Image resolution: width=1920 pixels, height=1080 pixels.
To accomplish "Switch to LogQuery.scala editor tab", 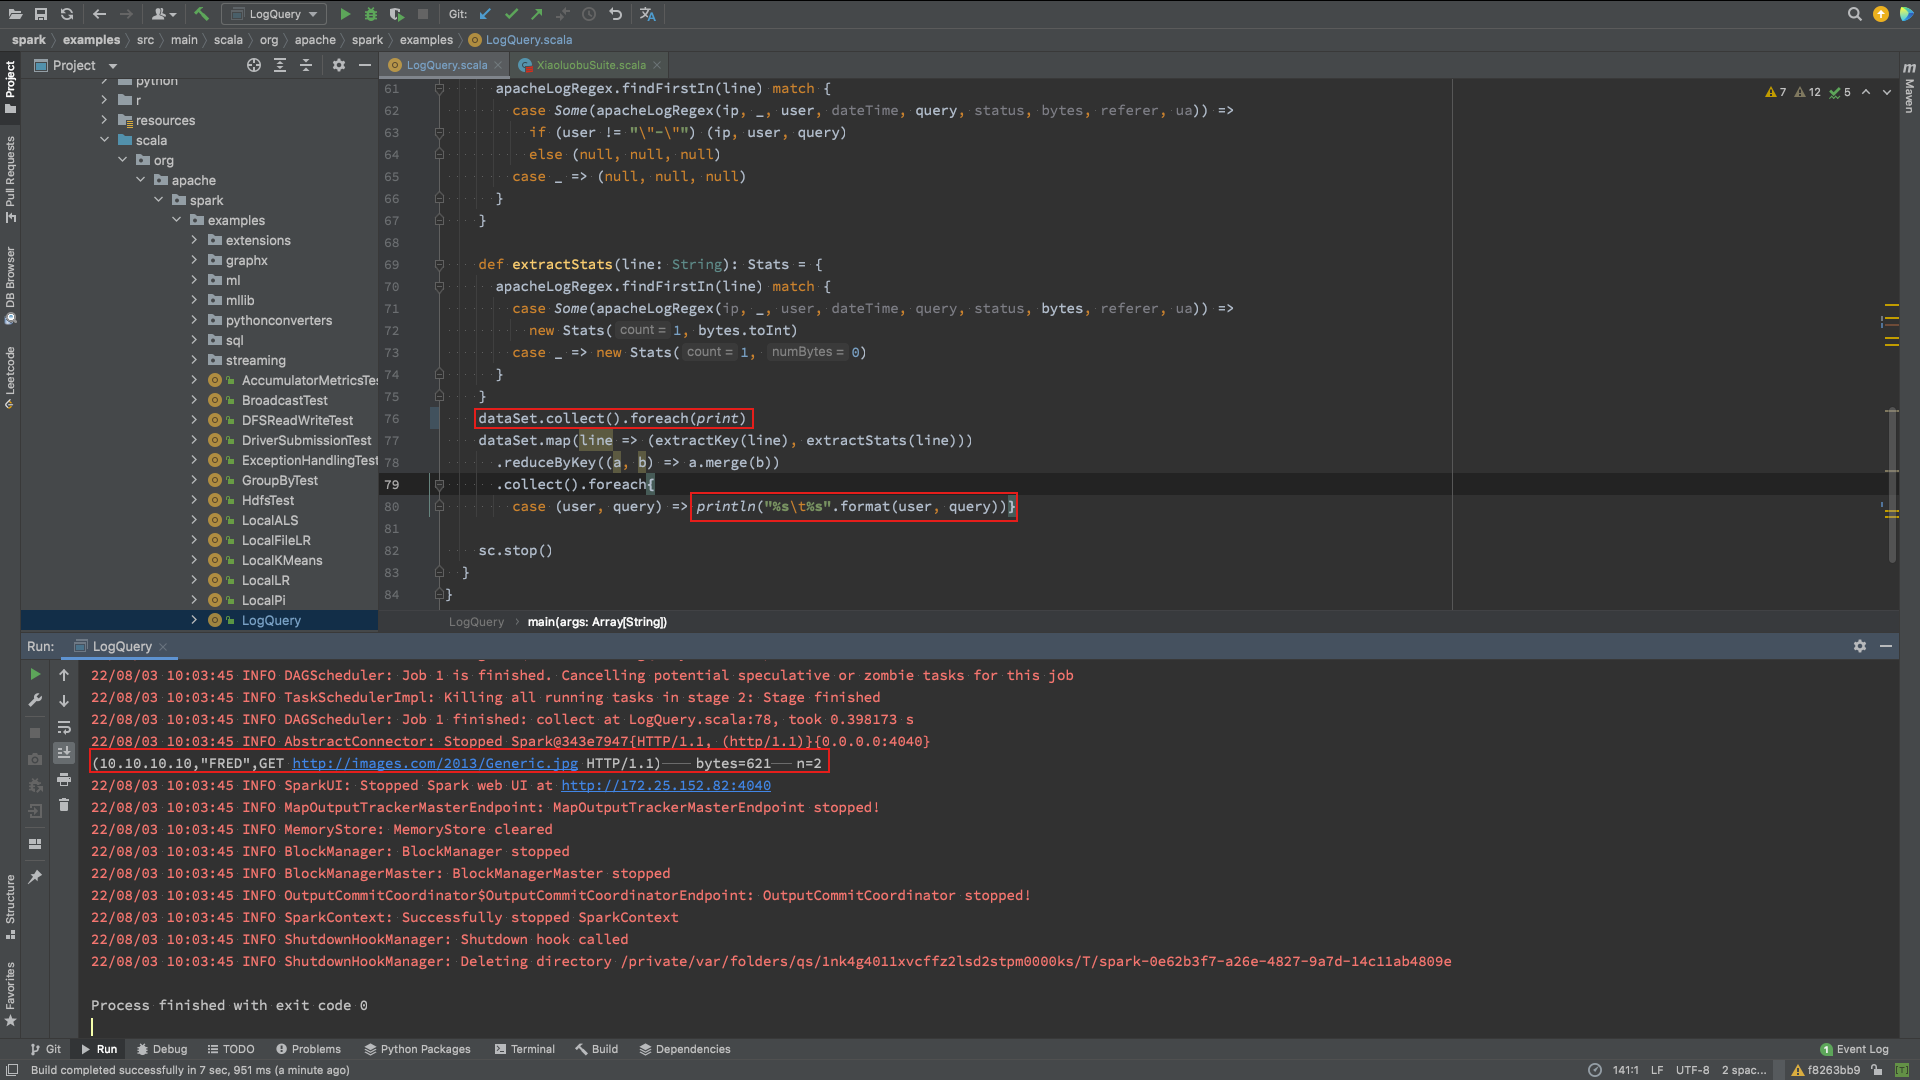I will tap(445, 65).
